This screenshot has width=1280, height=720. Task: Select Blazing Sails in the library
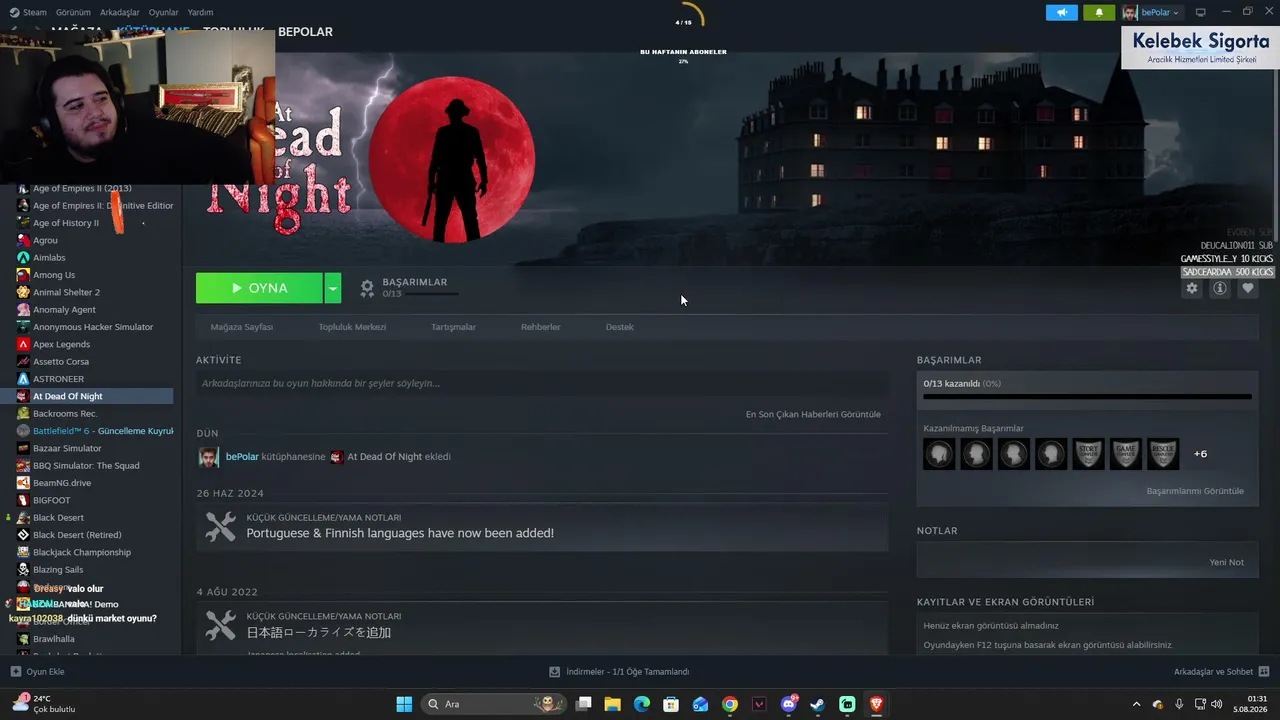(x=58, y=570)
